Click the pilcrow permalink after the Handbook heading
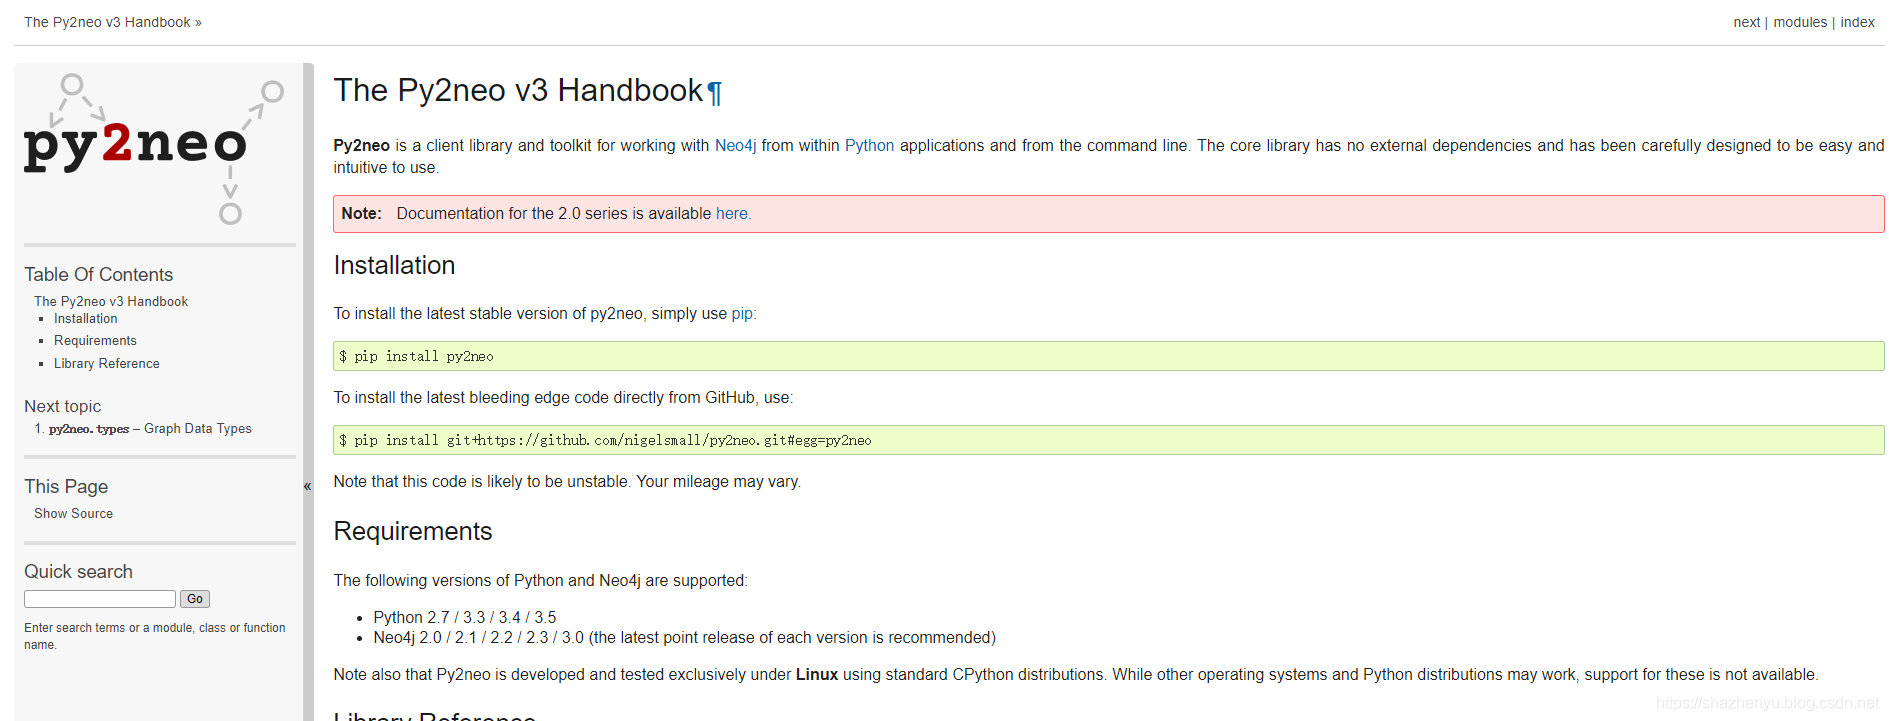The image size is (1889, 721). [714, 92]
